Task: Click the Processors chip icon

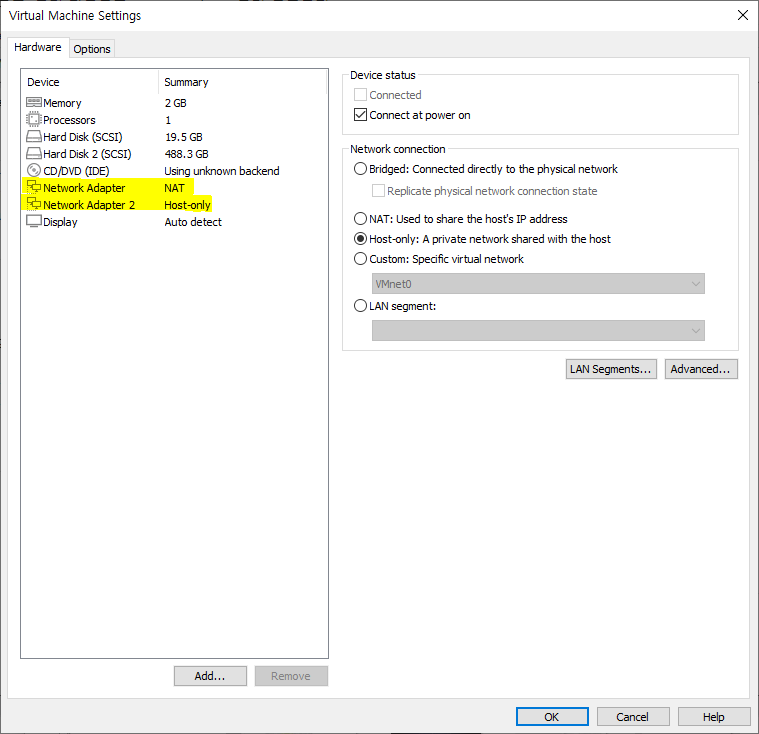Action: point(33,120)
